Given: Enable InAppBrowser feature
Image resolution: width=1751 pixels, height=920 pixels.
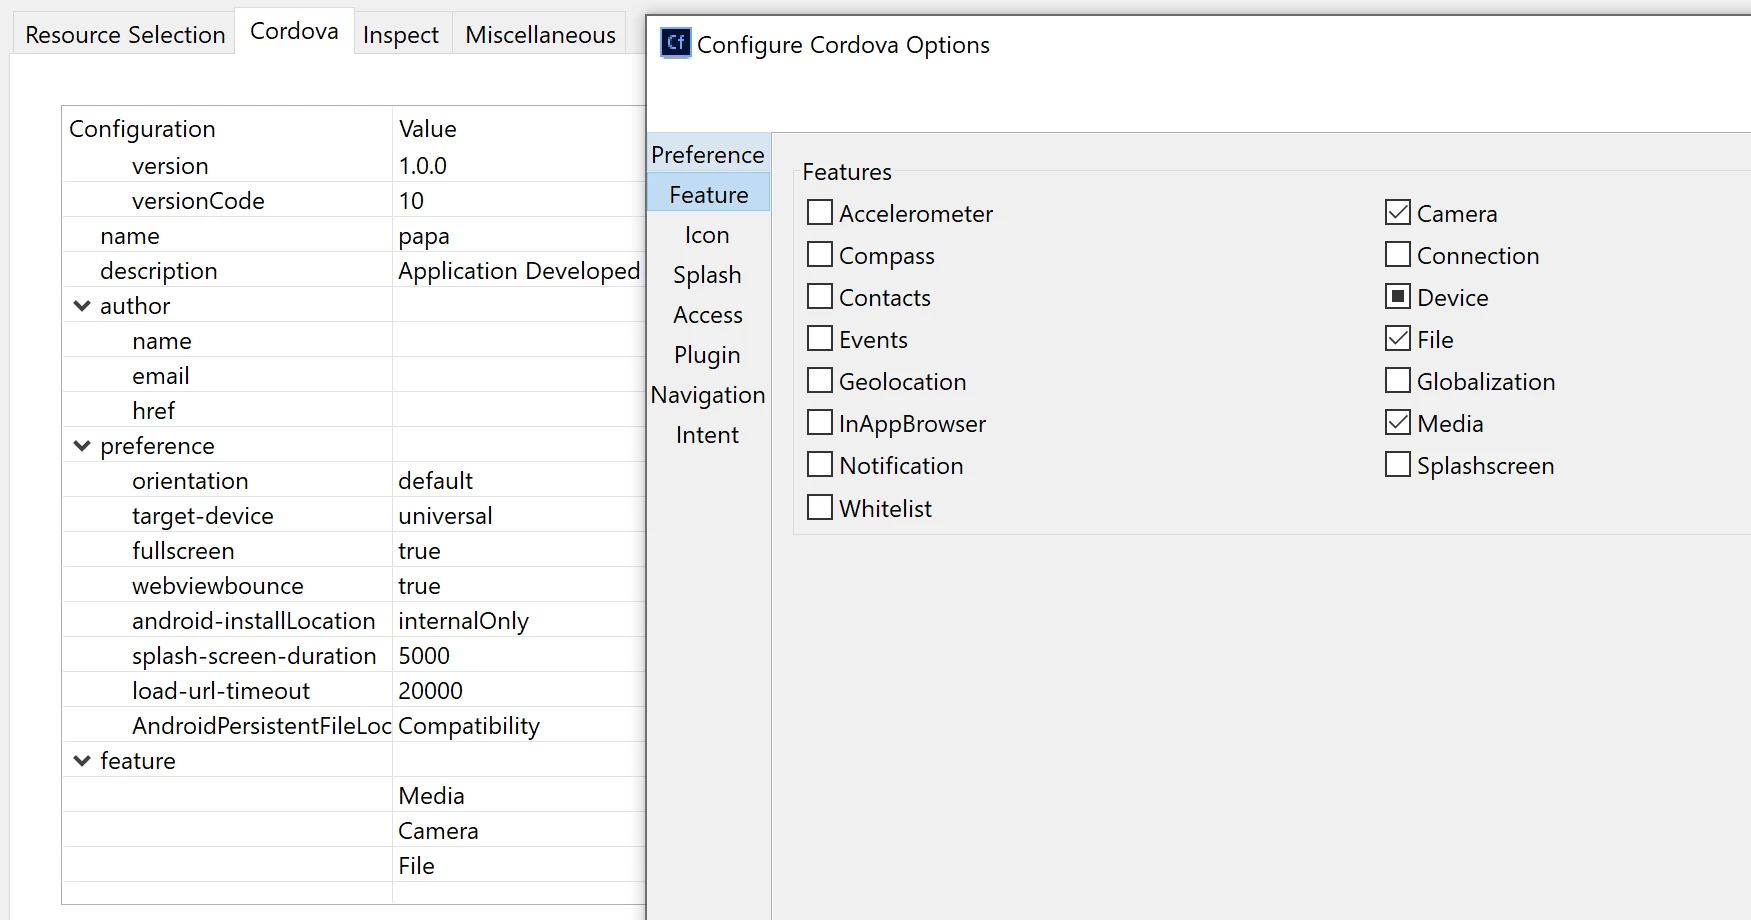Looking at the screenshot, I should click(820, 422).
